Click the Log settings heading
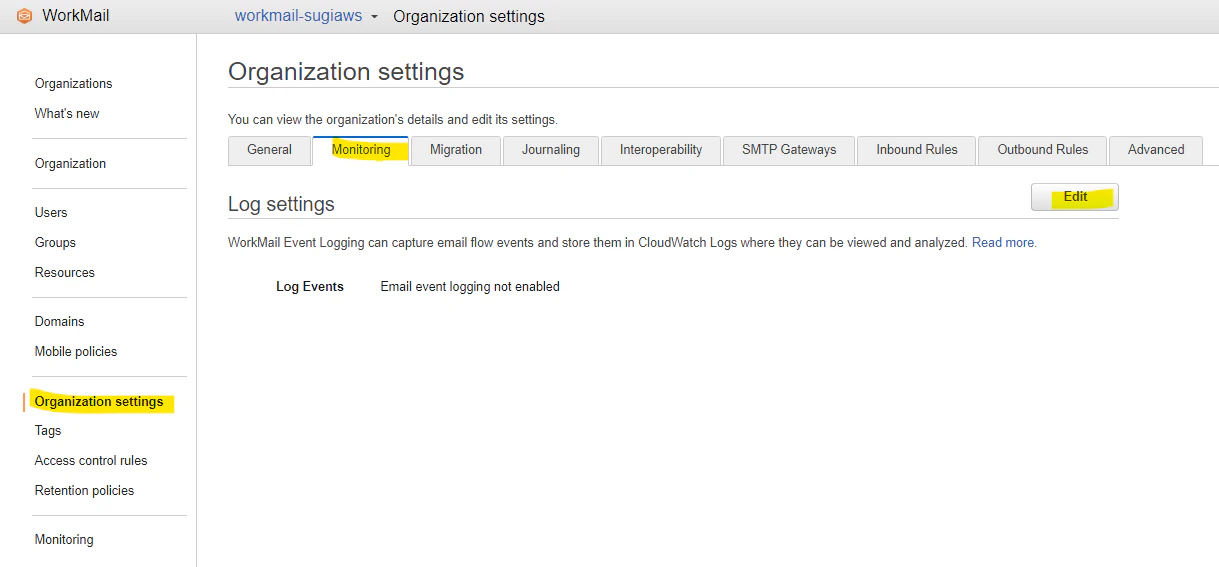Screen dimensions: 1219x567 pos(281,204)
